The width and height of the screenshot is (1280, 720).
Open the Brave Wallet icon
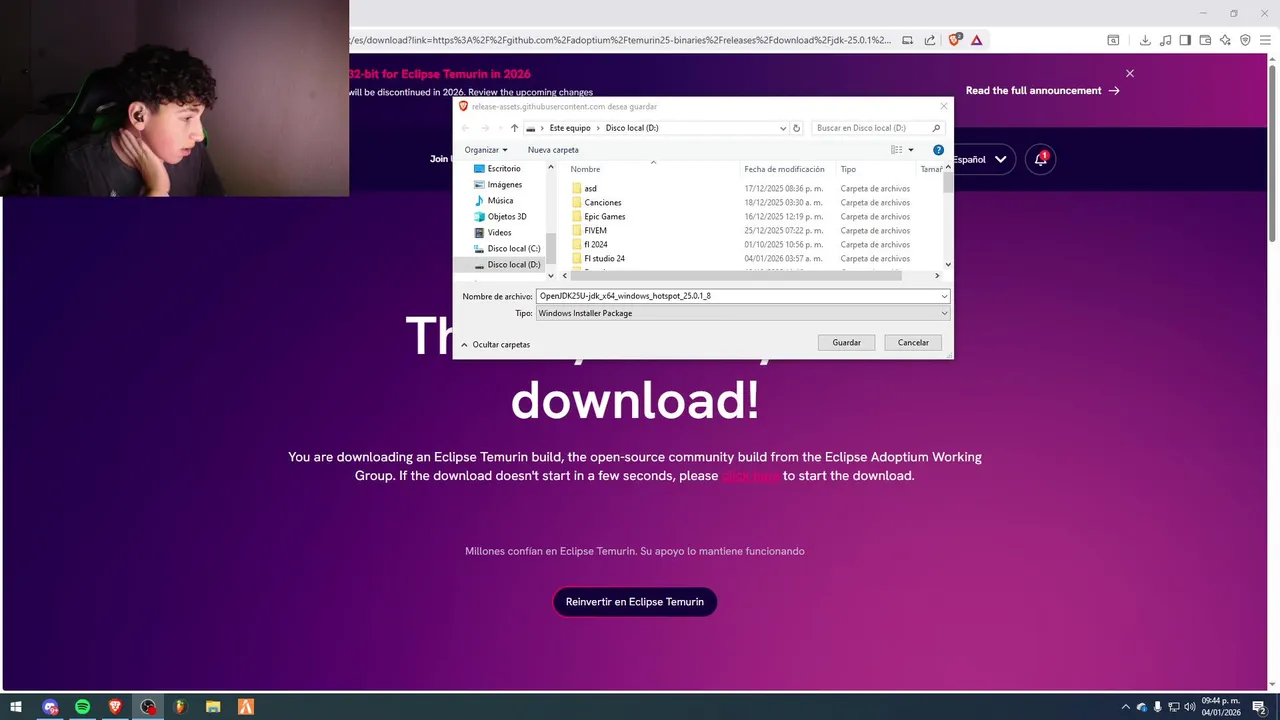click(x=1205, y=40)
